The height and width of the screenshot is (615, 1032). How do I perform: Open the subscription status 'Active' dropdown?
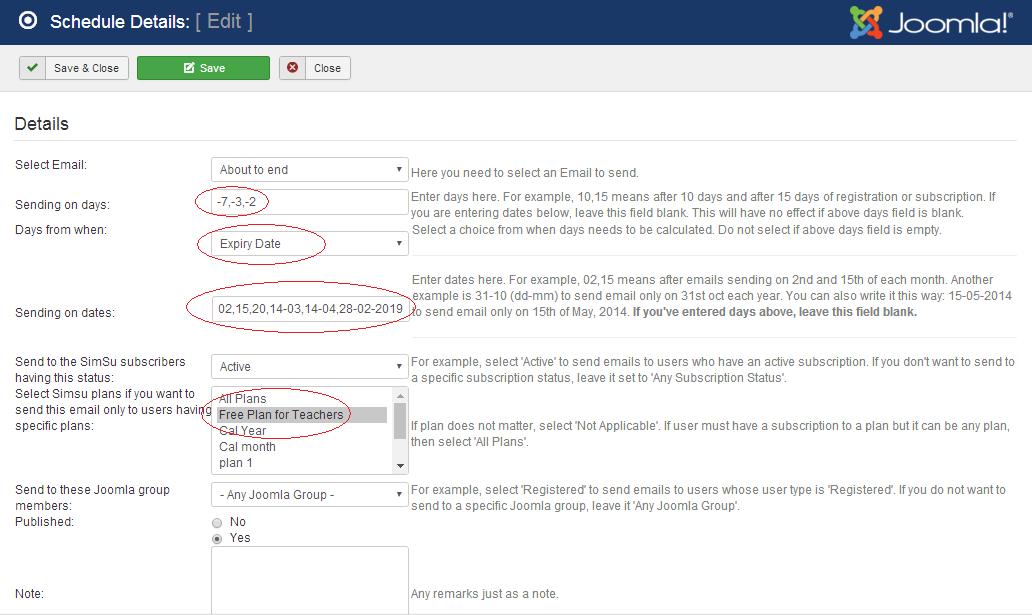(x=309, y=367)
